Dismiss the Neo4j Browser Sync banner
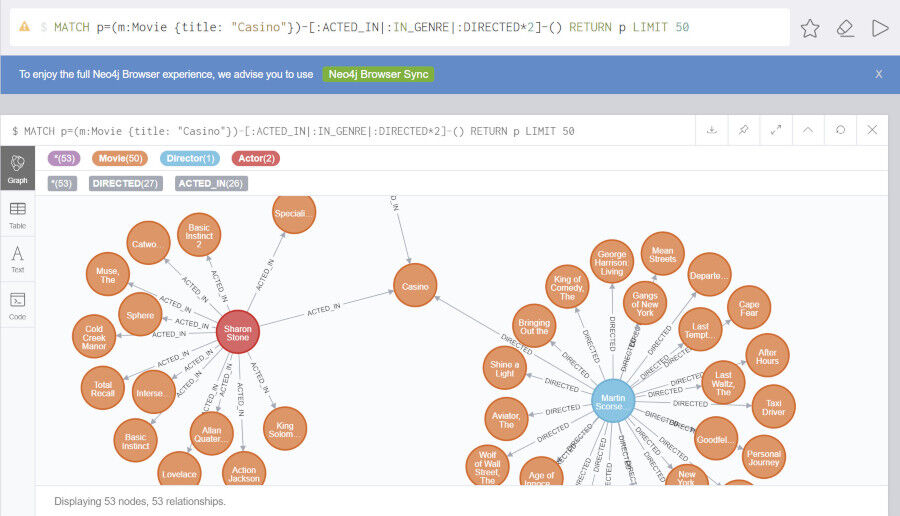The image size is (900, 516). [x=878, y=74]
